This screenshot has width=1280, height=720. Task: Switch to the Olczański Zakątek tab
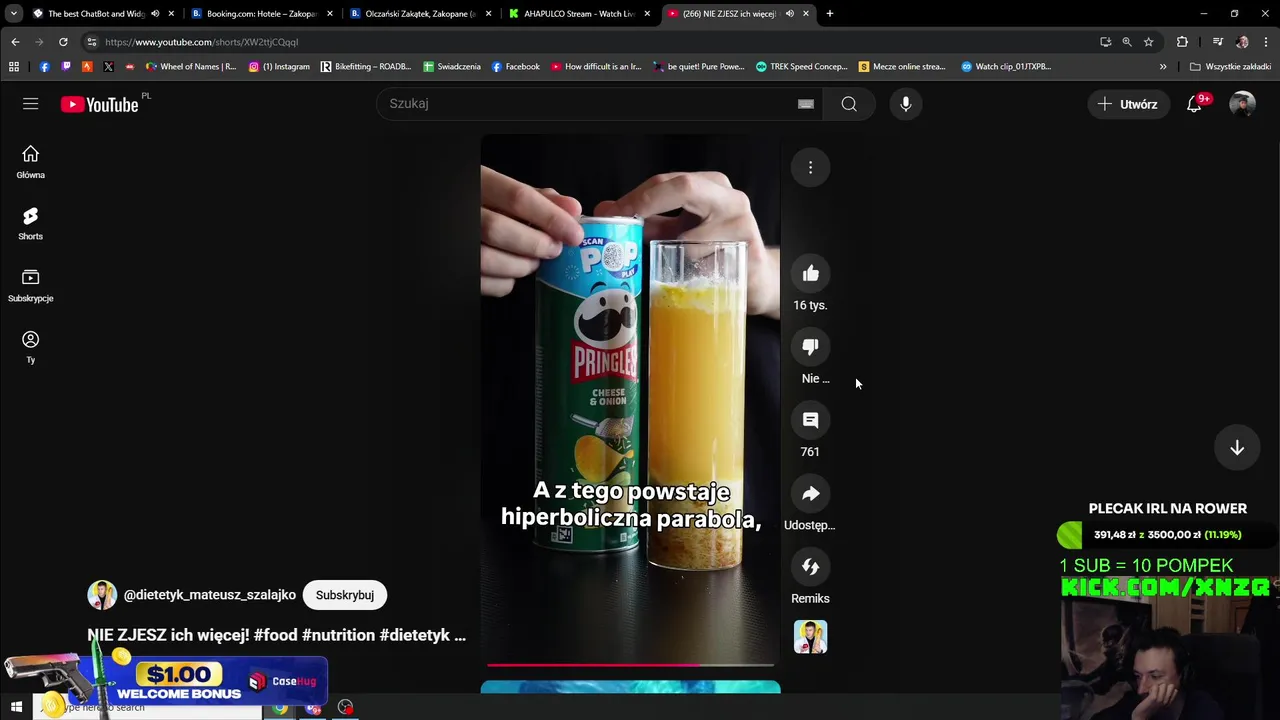pos(420,14)
